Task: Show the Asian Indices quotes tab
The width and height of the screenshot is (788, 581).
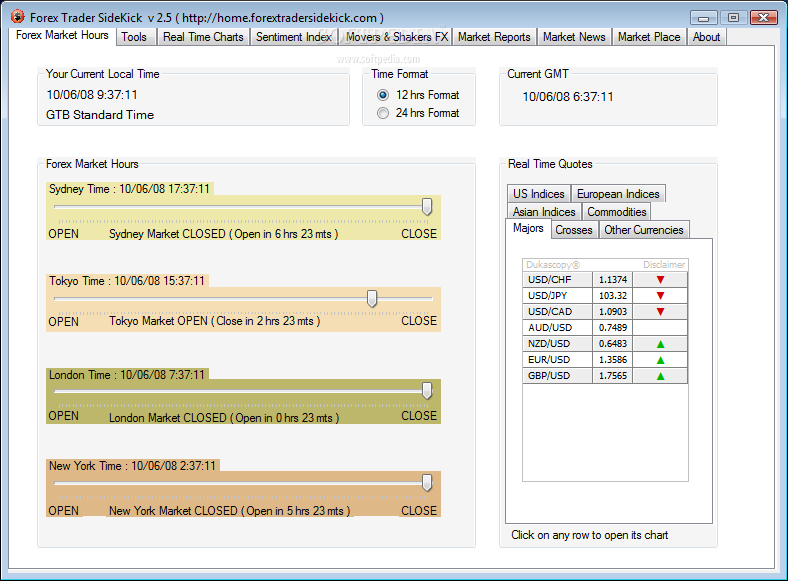Action: [x=544, y=212]
